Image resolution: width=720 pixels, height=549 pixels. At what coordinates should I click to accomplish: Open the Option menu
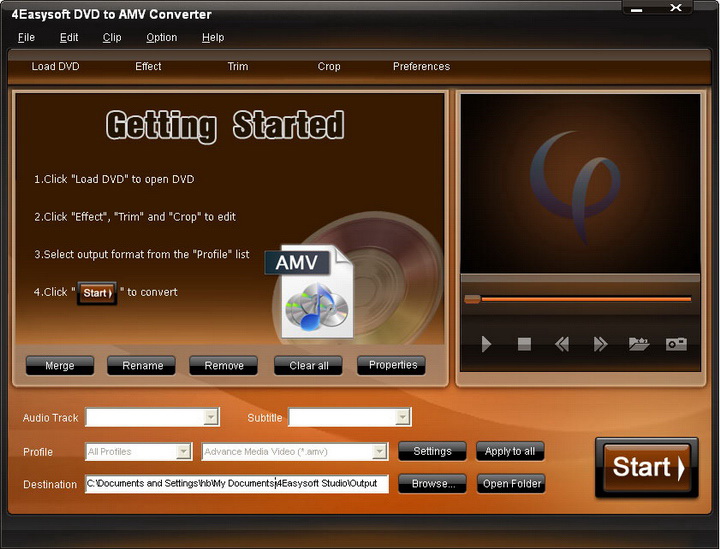[162, 38]
